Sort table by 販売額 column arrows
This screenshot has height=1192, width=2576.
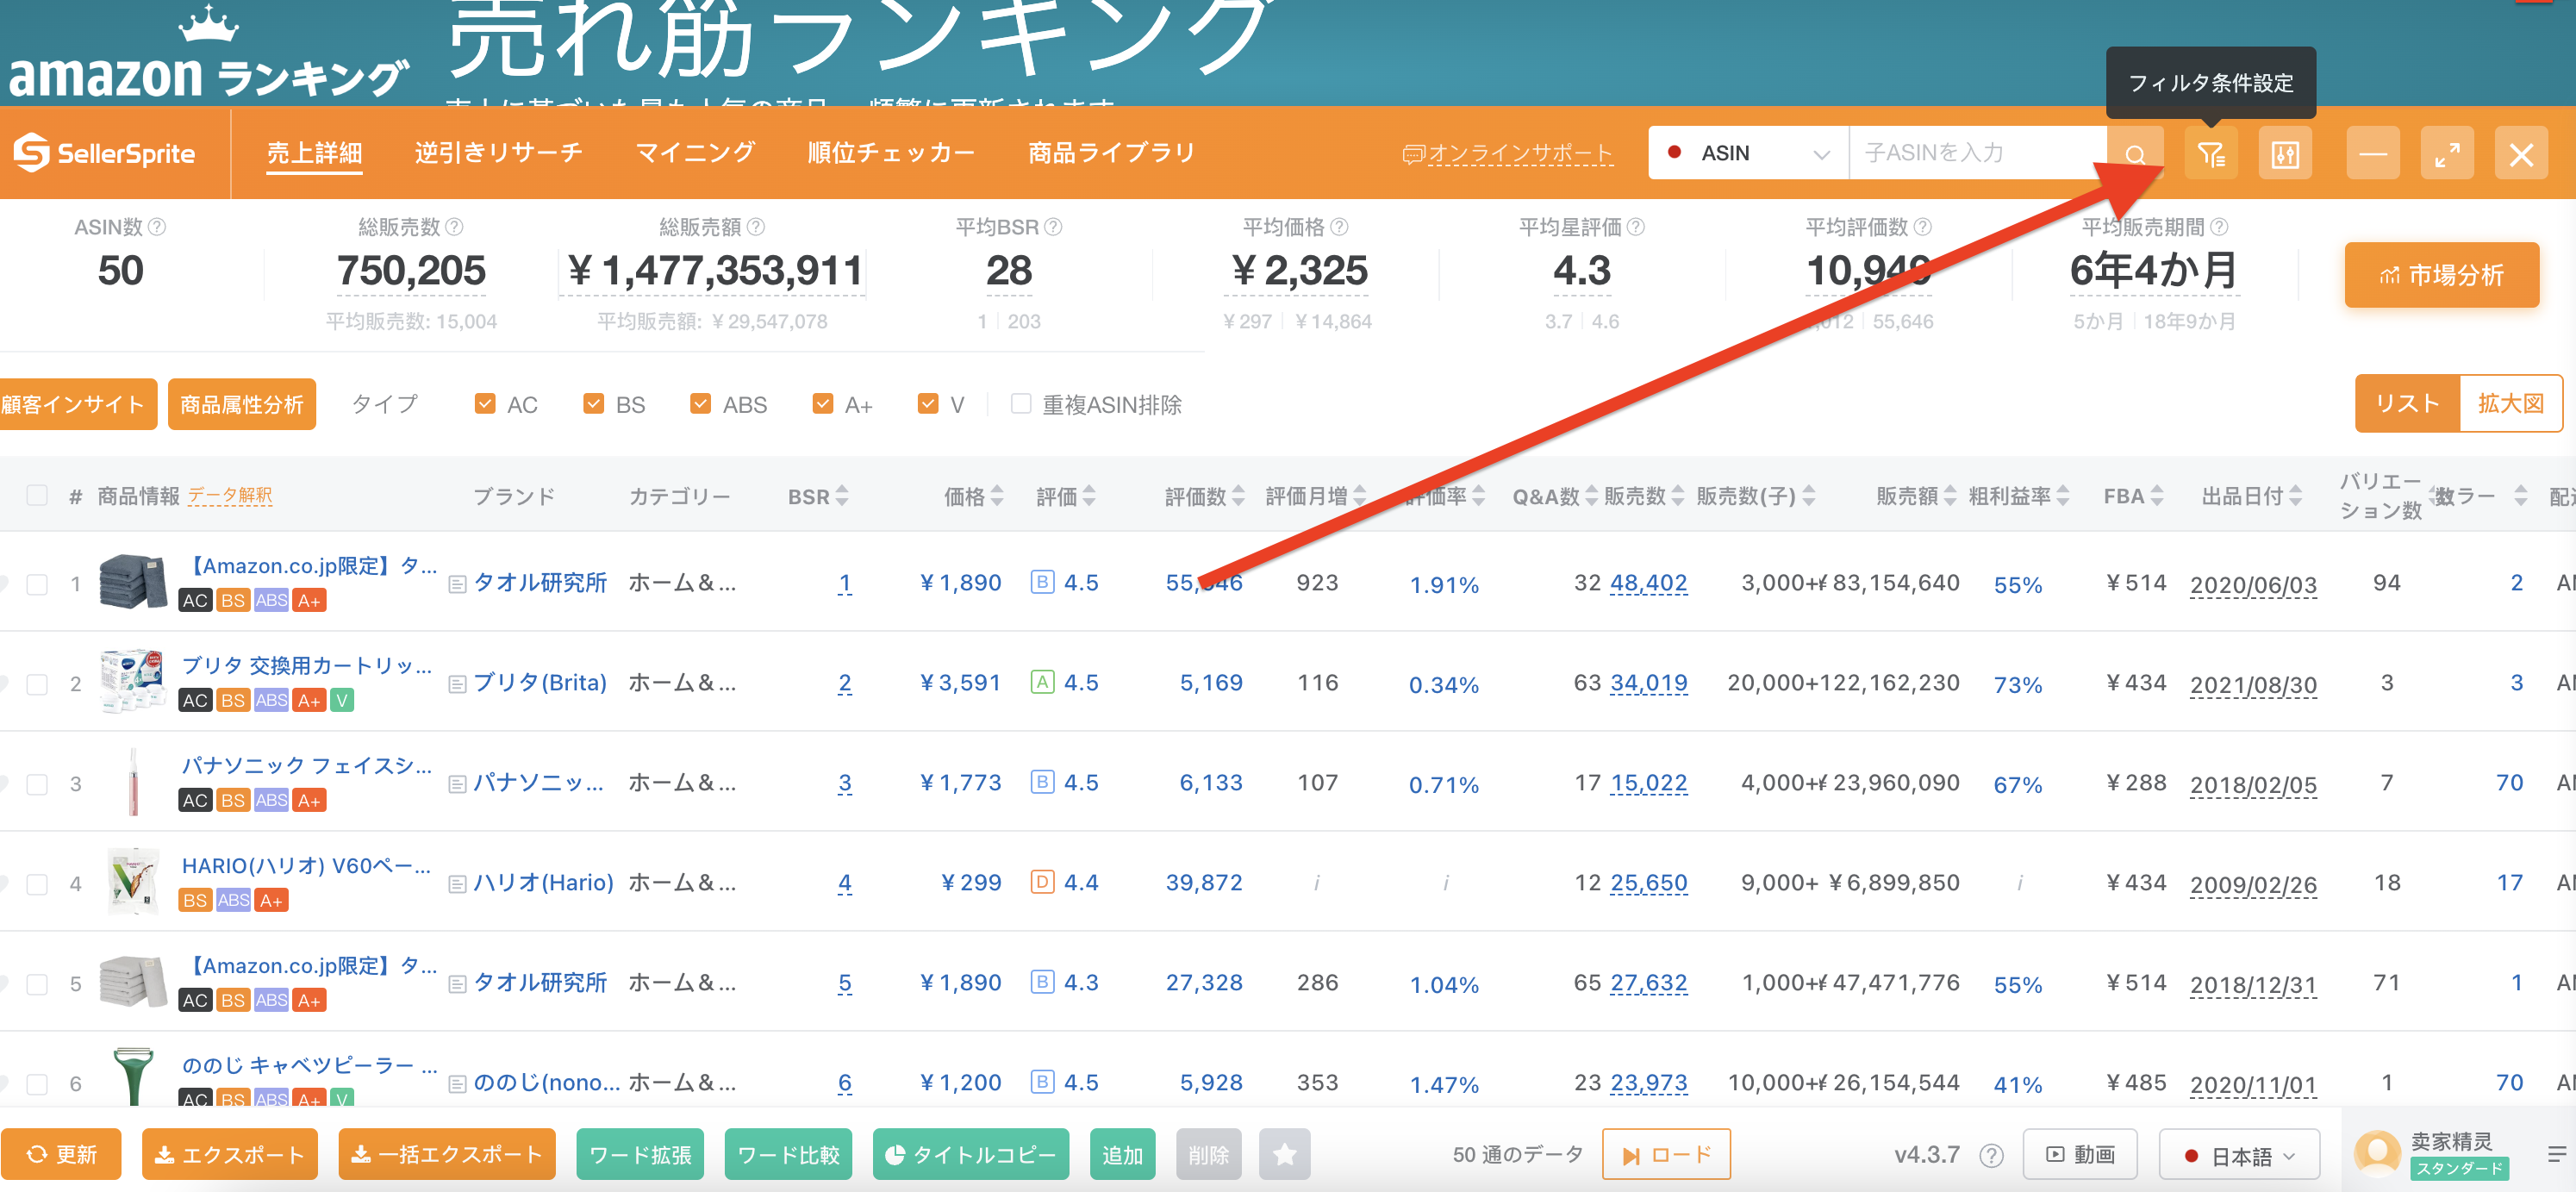coord(1949,496)
